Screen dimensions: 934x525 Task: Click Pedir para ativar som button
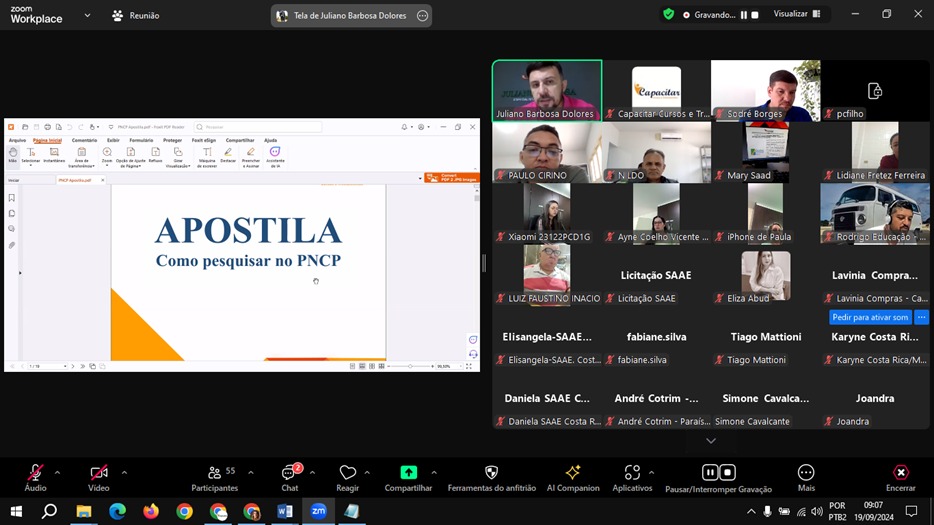click(870, 317)
